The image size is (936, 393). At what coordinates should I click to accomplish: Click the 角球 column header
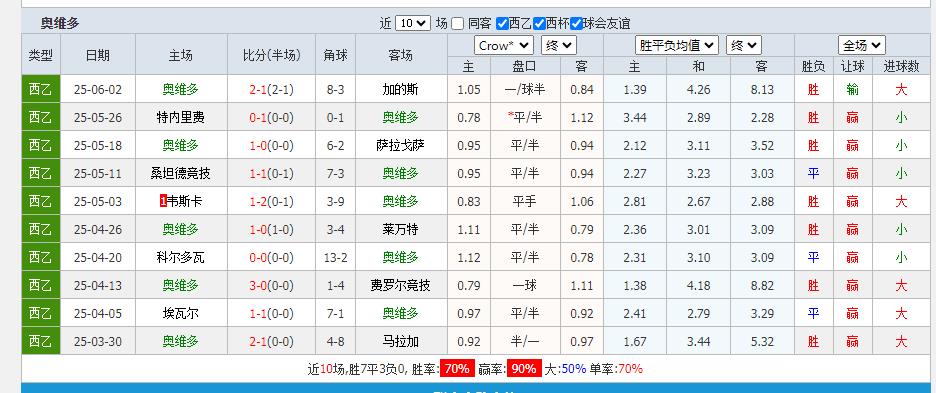(x=335, y=55)
